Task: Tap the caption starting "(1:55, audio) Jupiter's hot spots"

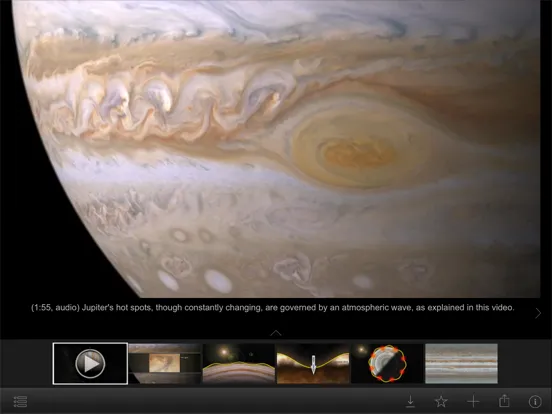Action: click(273, 308)
